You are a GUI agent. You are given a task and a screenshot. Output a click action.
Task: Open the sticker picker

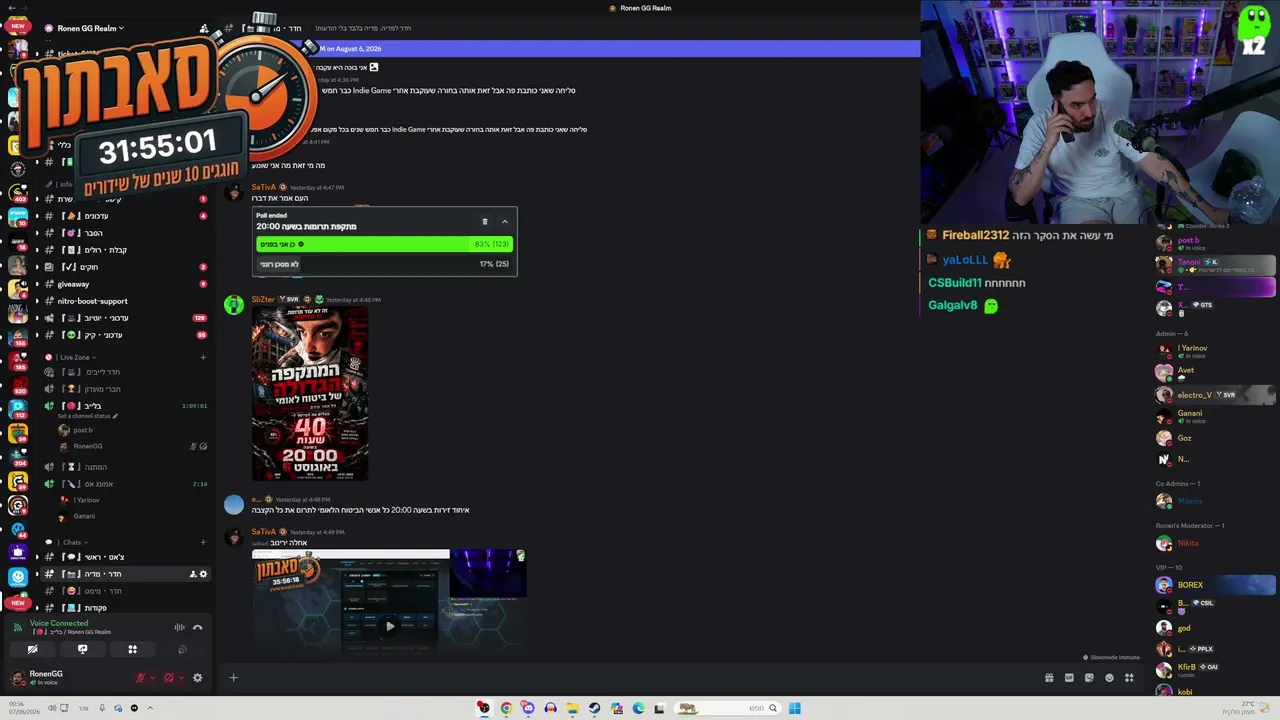1089,678
